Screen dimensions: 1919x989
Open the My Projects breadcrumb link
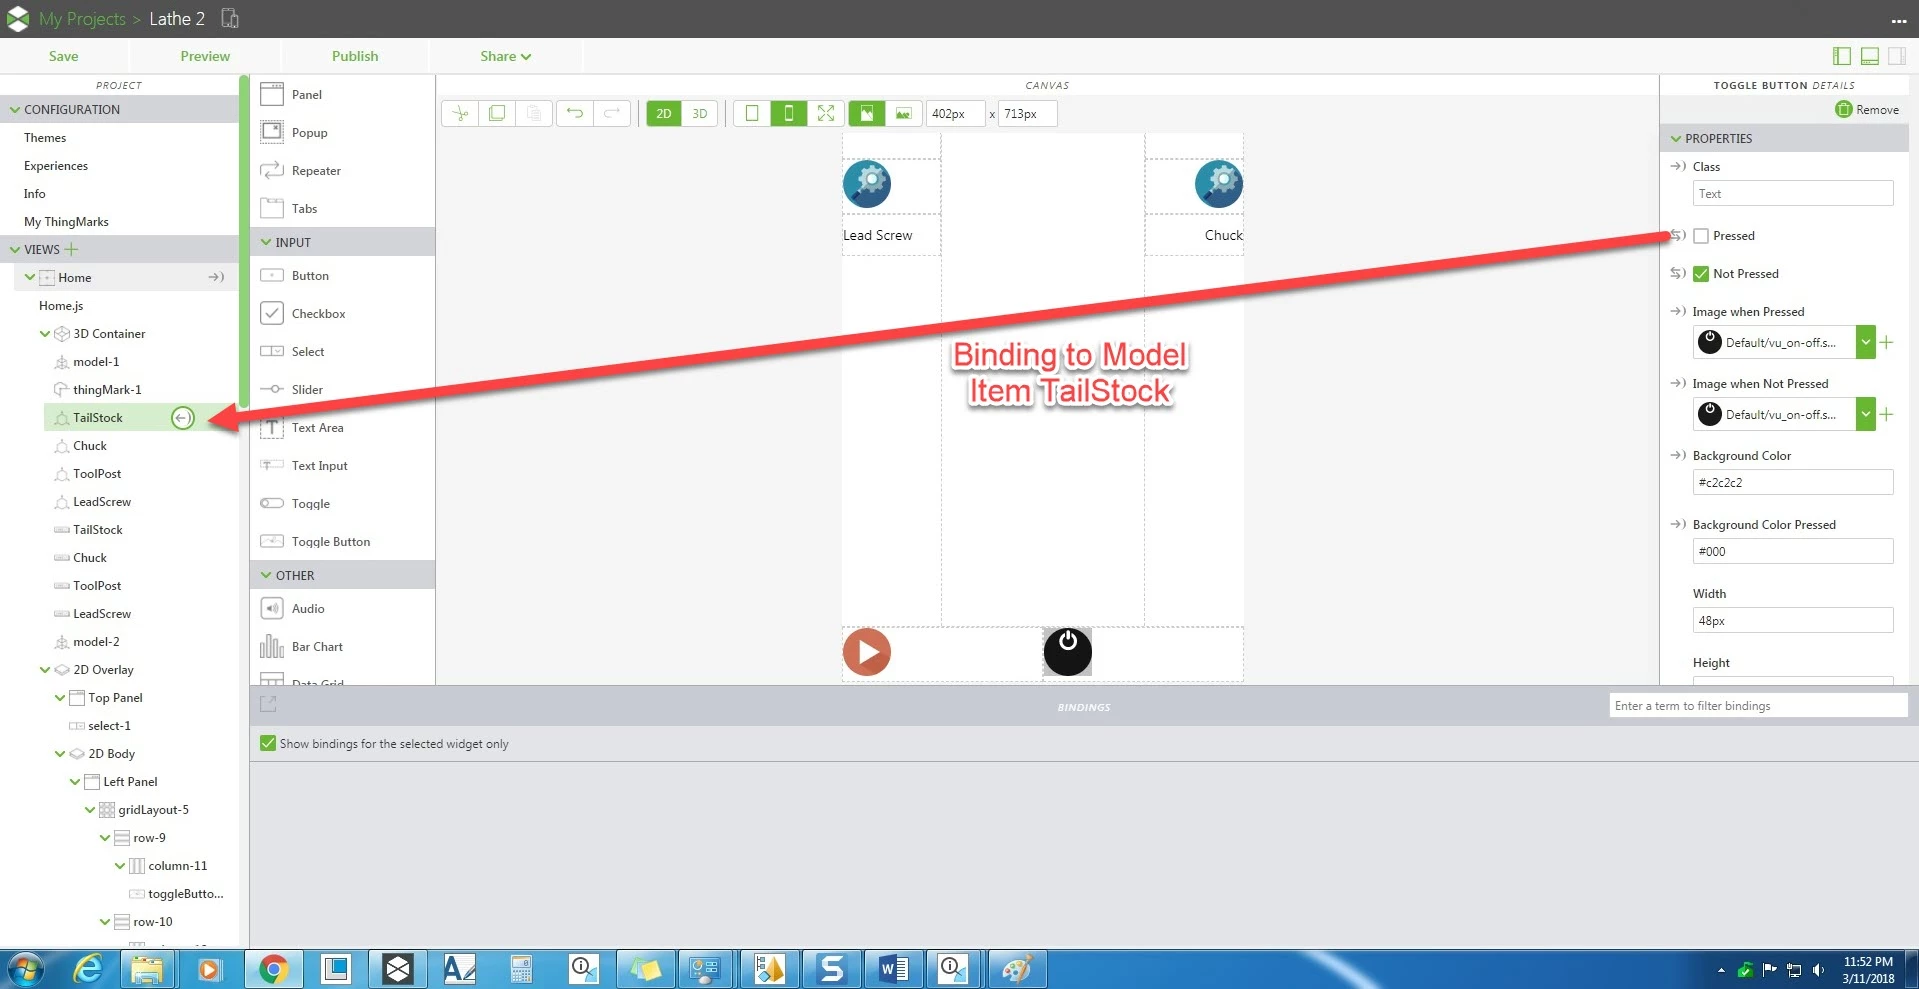point(82,19)
